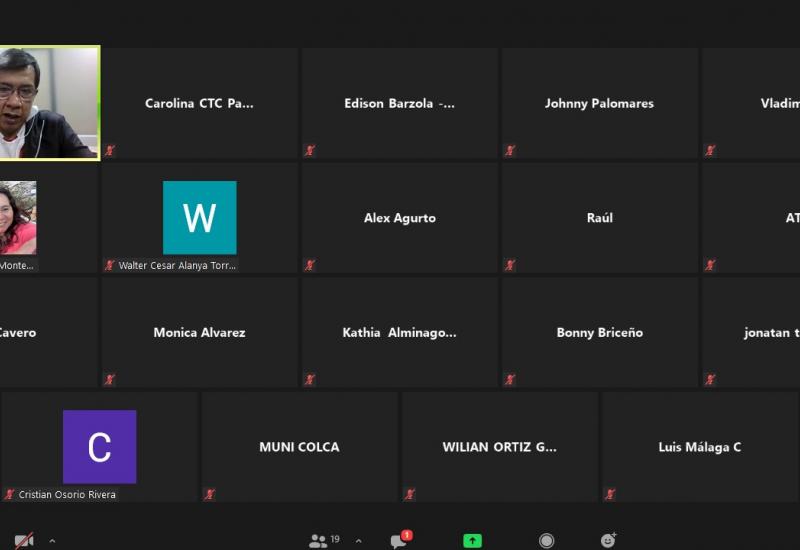Open the Chat with unread badge
Image resolution: width=800 pixels, height=550 pixels.
click(x=398, y=541)
